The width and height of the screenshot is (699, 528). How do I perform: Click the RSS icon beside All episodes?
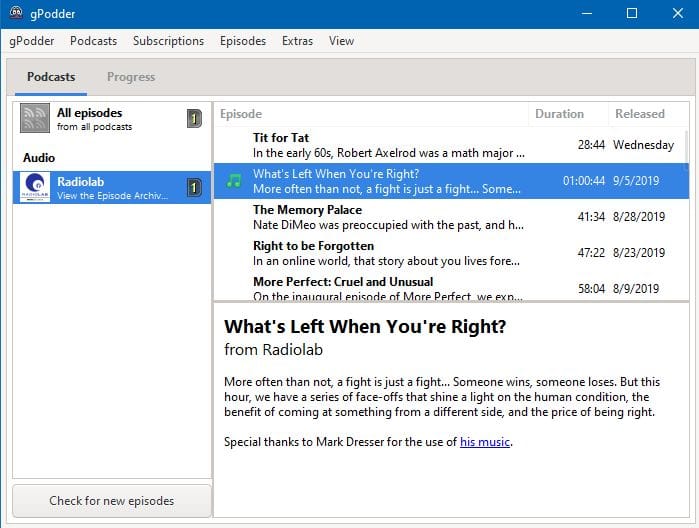click(36, 119)
